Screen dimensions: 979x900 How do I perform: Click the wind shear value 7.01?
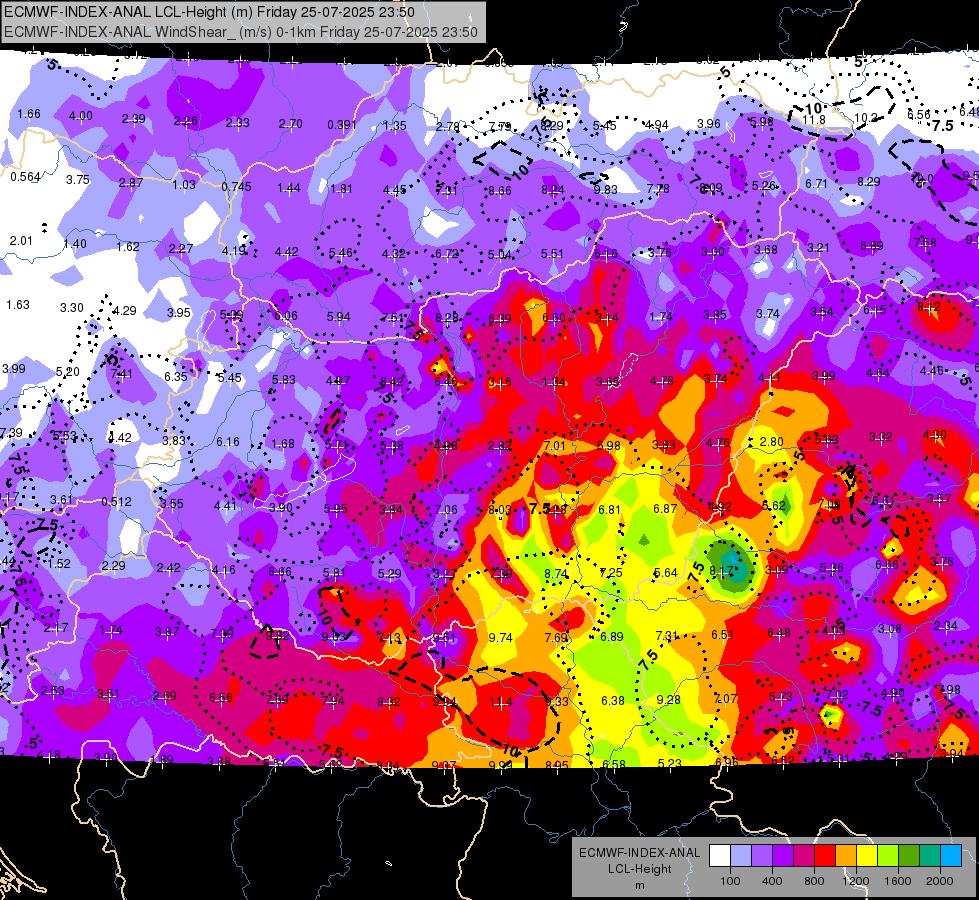click(554, 446)
